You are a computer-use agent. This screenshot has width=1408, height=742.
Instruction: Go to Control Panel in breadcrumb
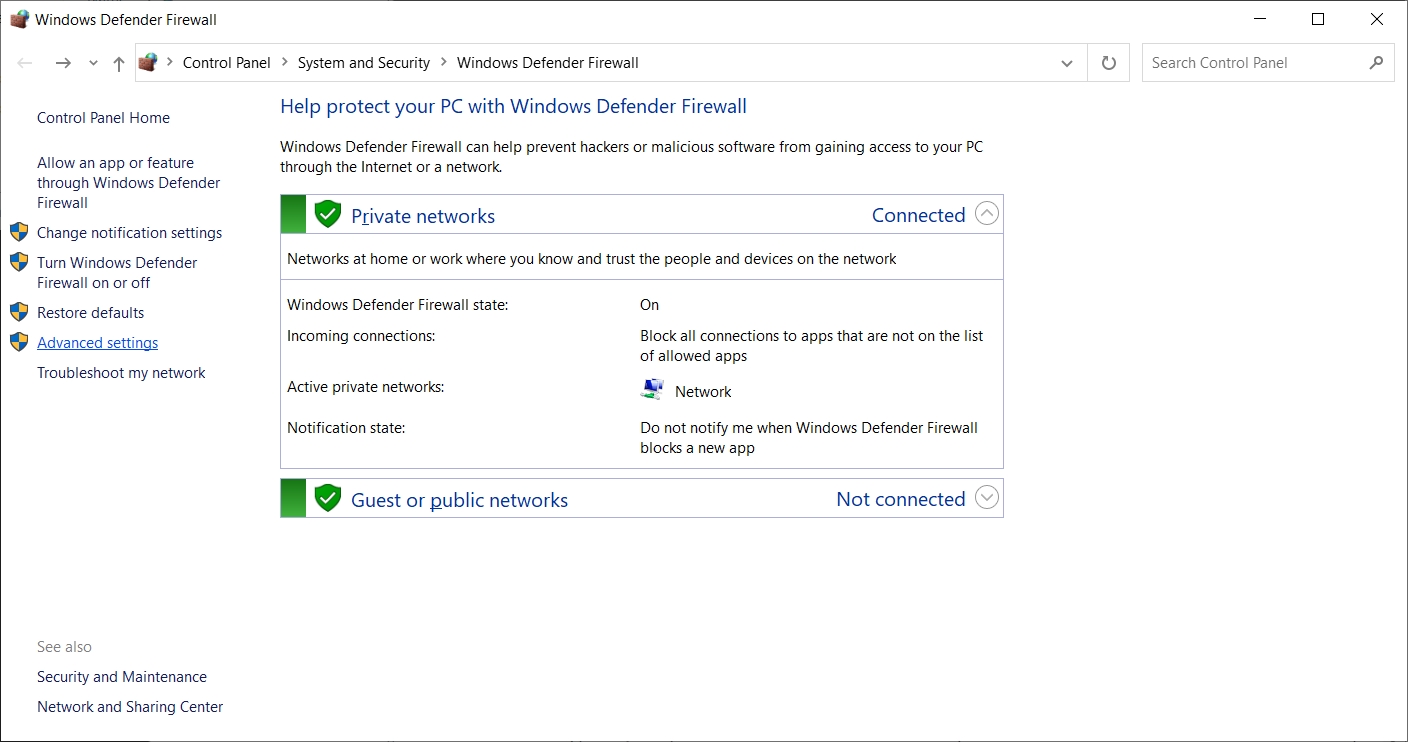[226, 63]
